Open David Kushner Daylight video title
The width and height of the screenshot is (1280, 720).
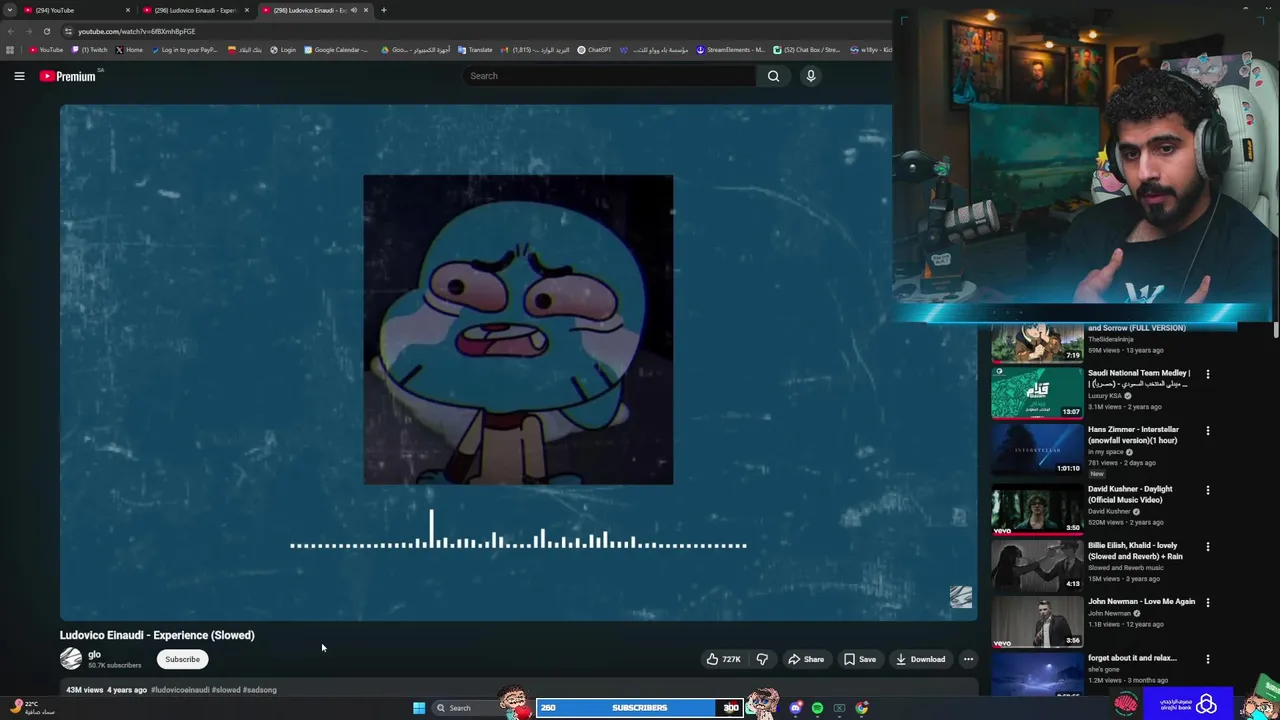click(1130, 494)
